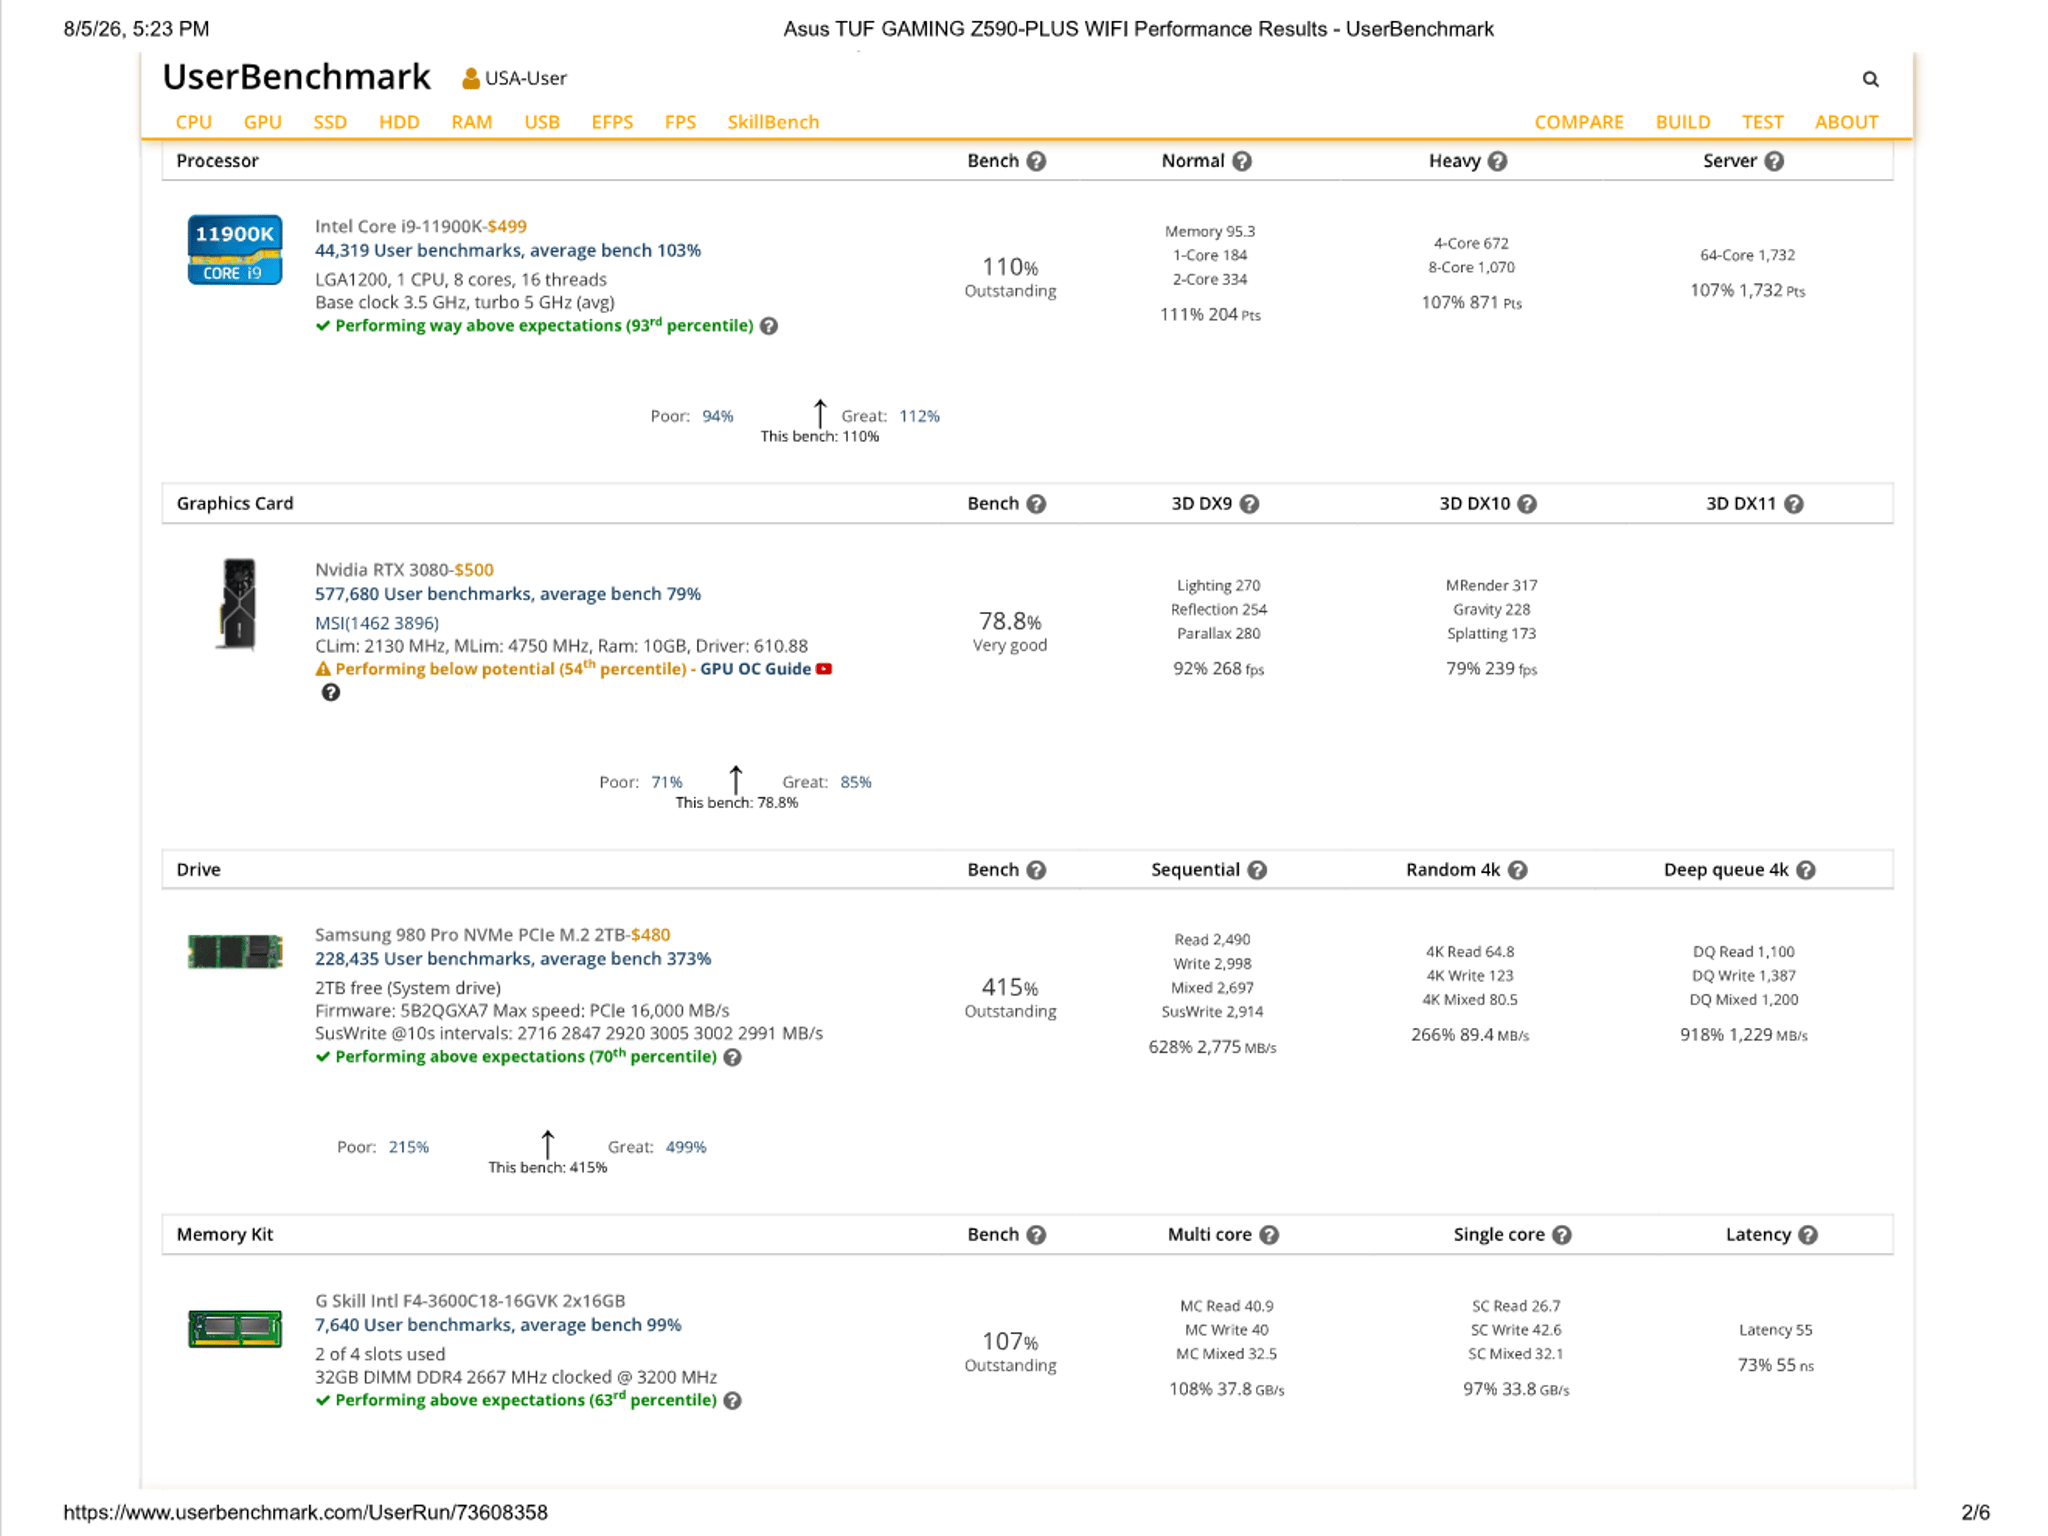Click the Nvidia RTX 3080 card image

238,604
